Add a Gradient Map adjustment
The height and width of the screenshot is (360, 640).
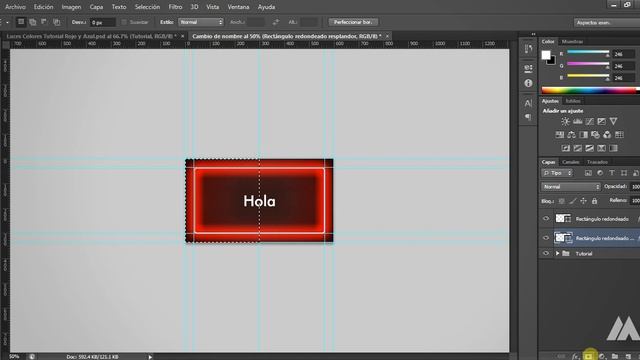pos(613,148)
